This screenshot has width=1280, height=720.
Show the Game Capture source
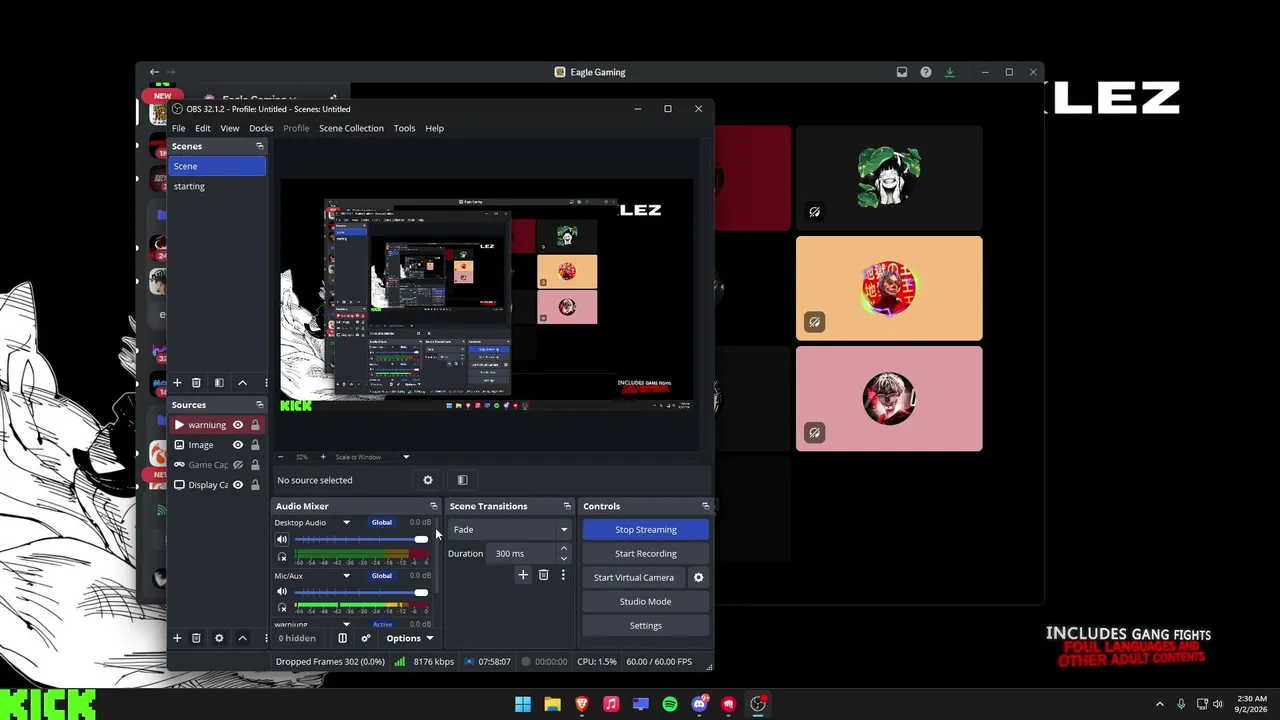click(238, 465)
